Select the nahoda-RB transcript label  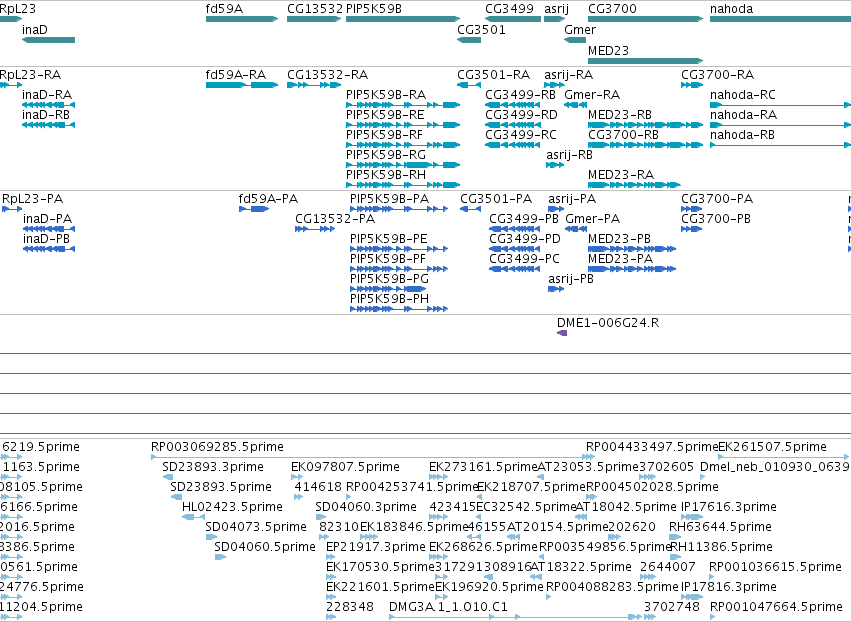tap(742, 135)
